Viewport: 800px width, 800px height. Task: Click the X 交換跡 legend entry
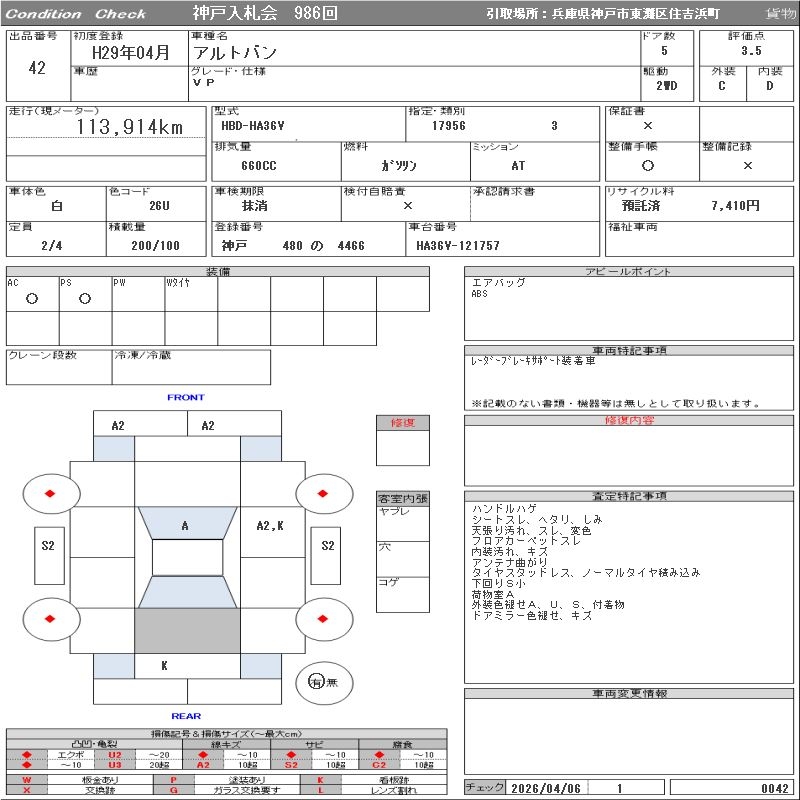click(80, 790)
